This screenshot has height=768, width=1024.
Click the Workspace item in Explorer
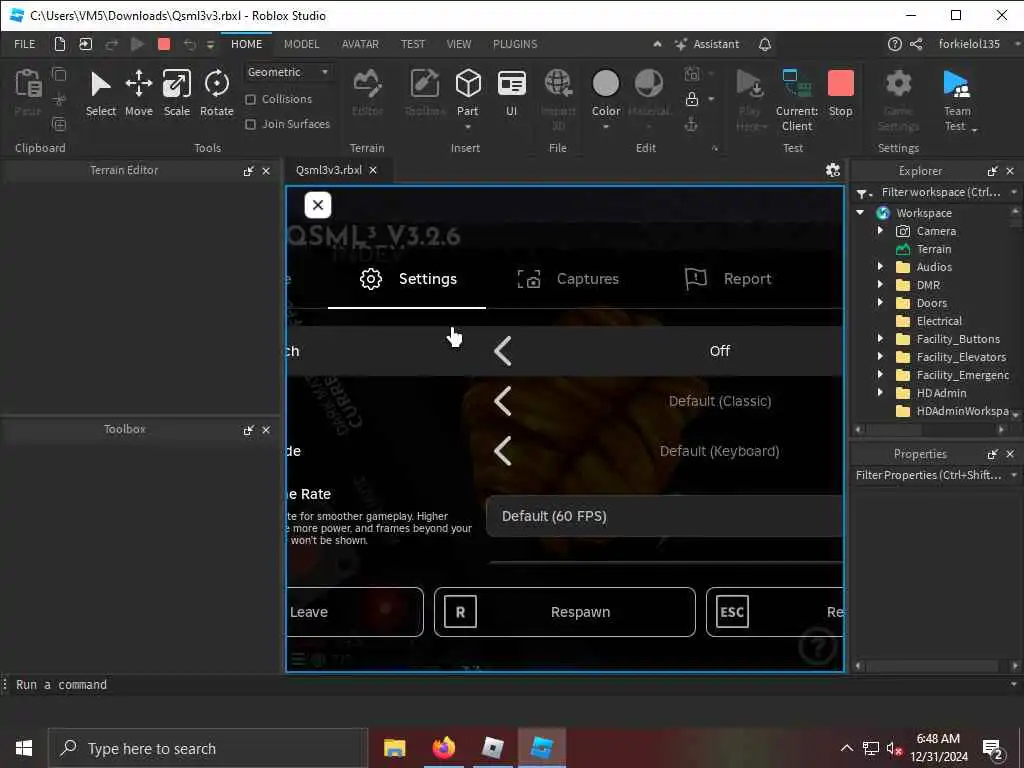point(923,213)
